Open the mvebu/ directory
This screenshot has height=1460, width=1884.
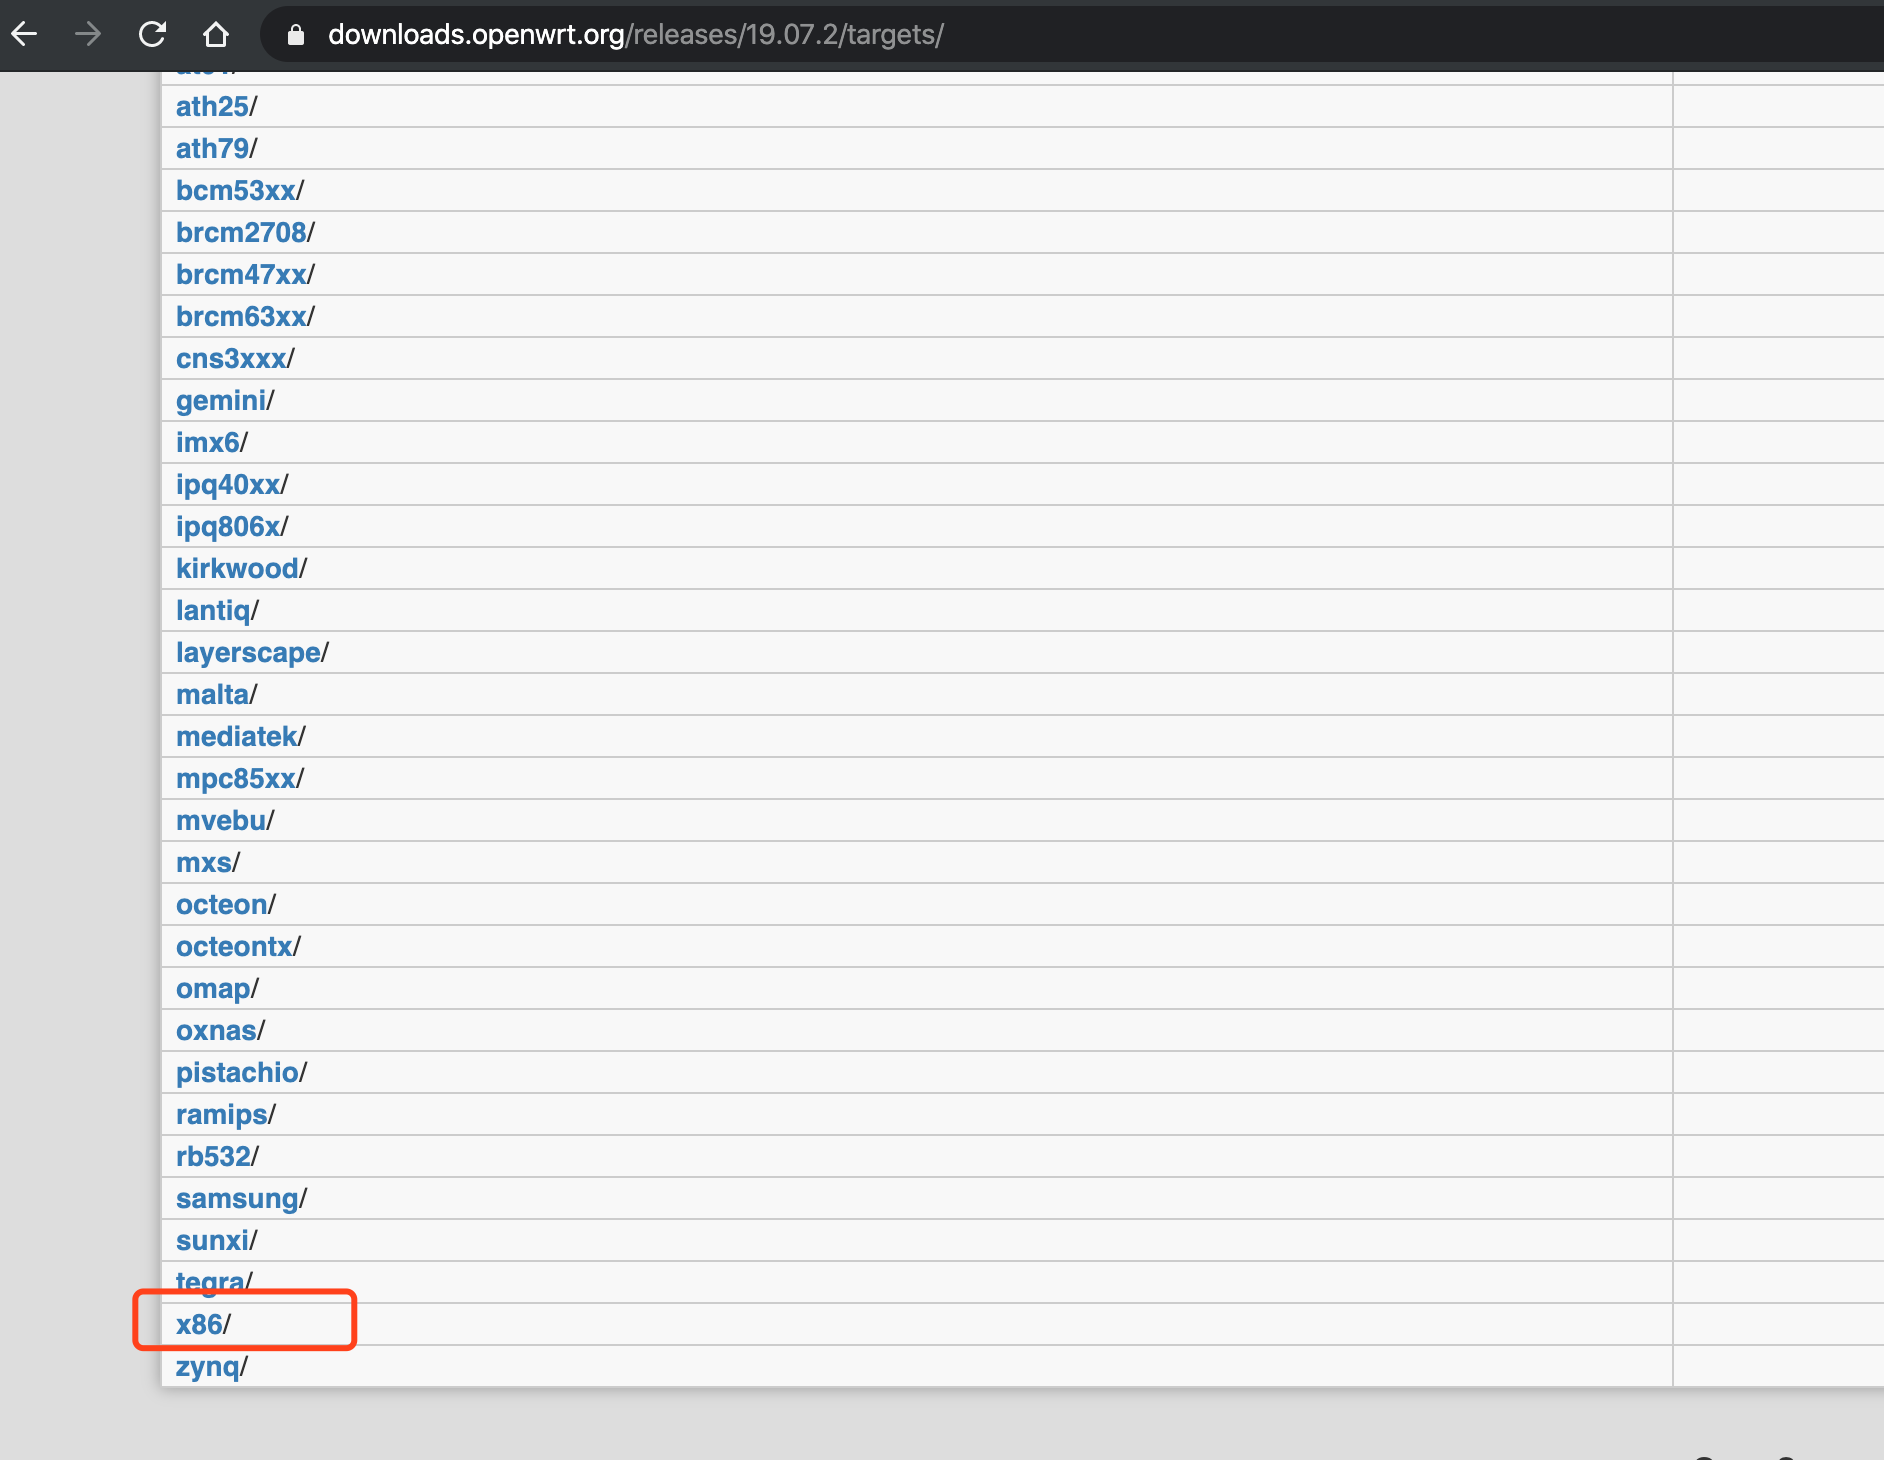tap(221, 820)
